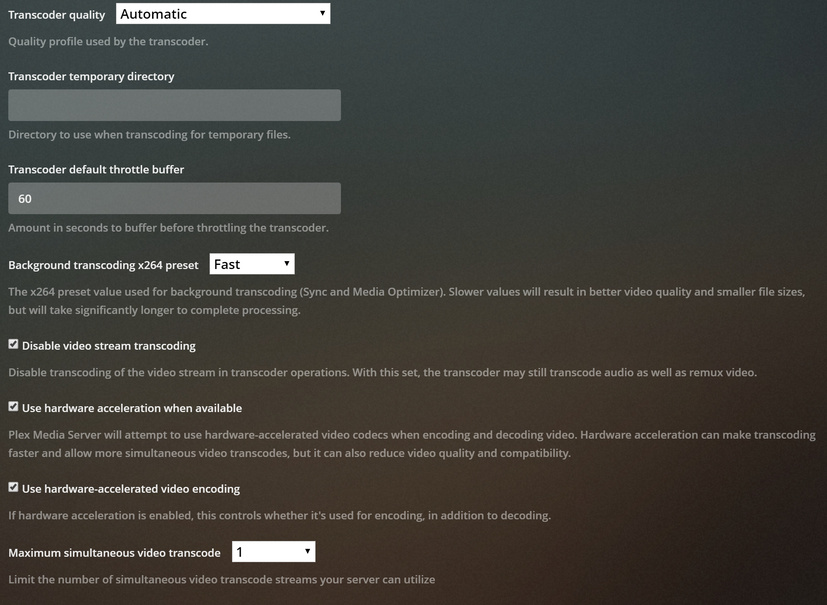Focus the Transcoder default throttle buffer field
Viewport: 827px width, 605px height.
click(175, 198)
